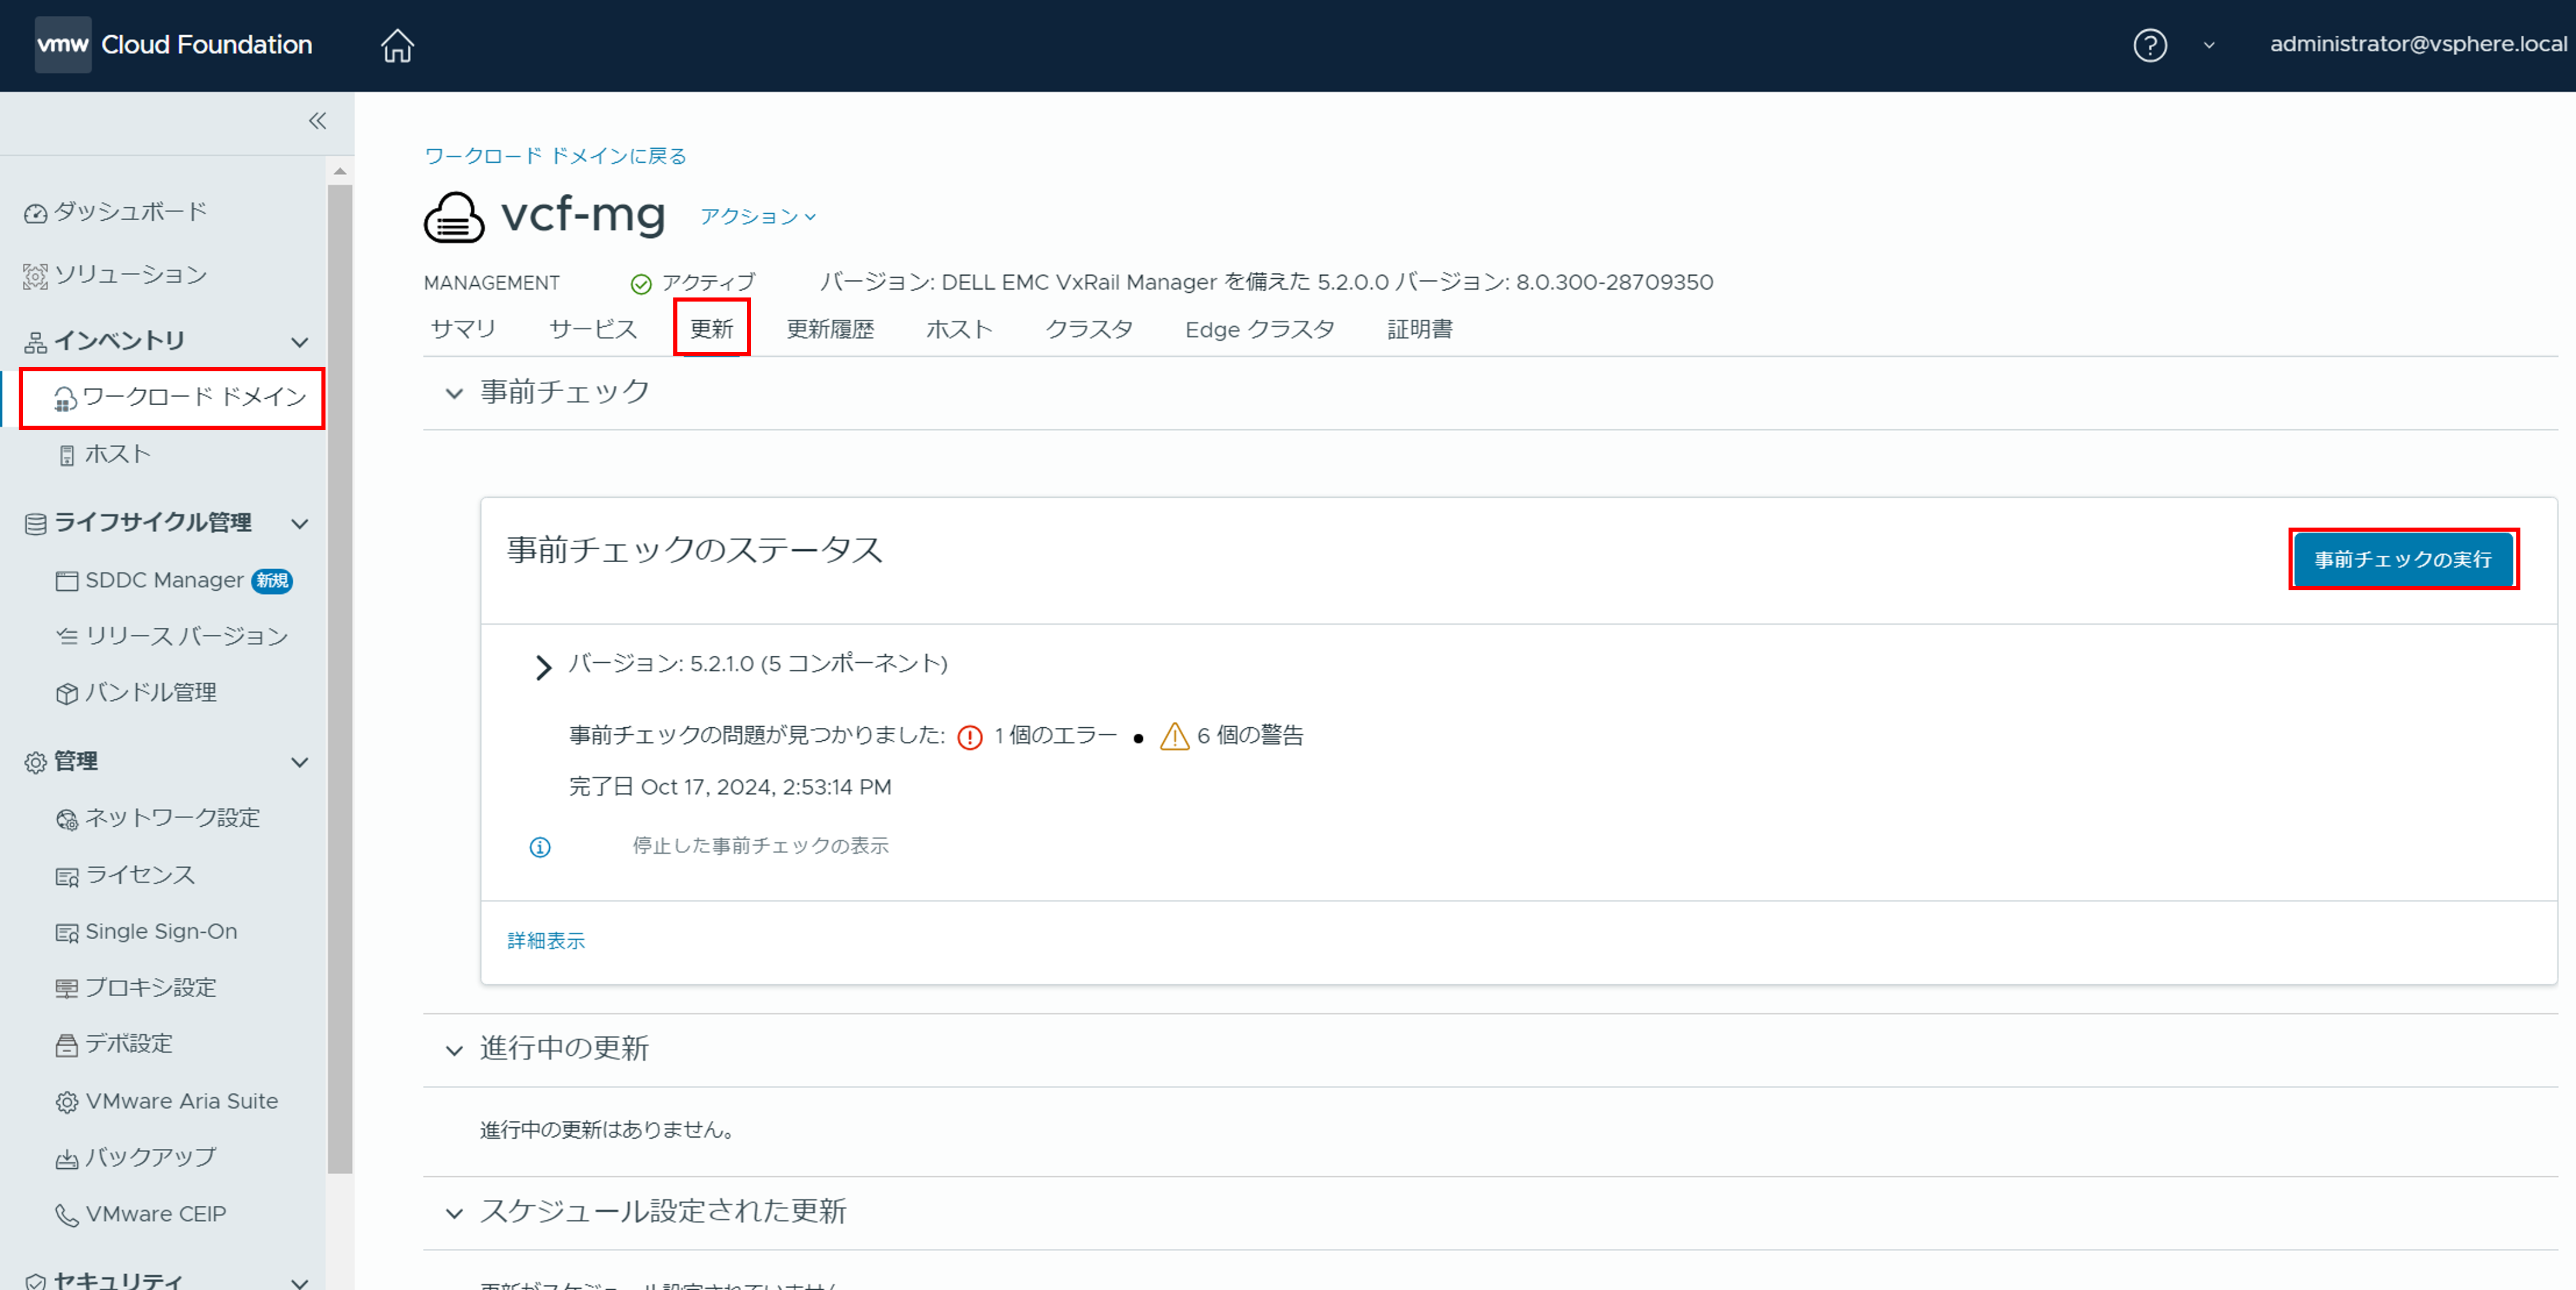Open ホスト in the sidebar inventory
The width and height of the screenshot is (2576, 1290).
click(117, 454)
